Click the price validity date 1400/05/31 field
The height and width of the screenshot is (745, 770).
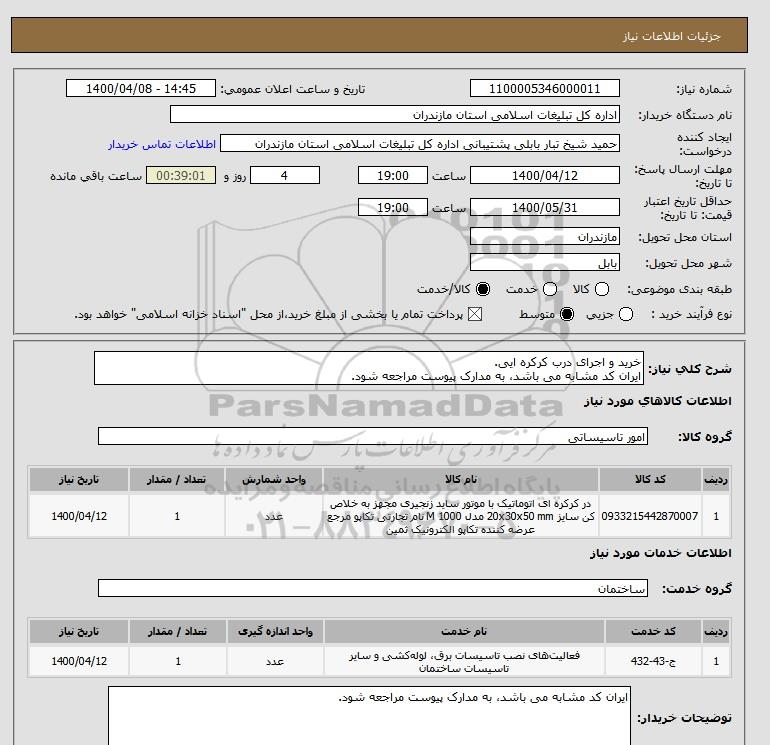[545, 207]
